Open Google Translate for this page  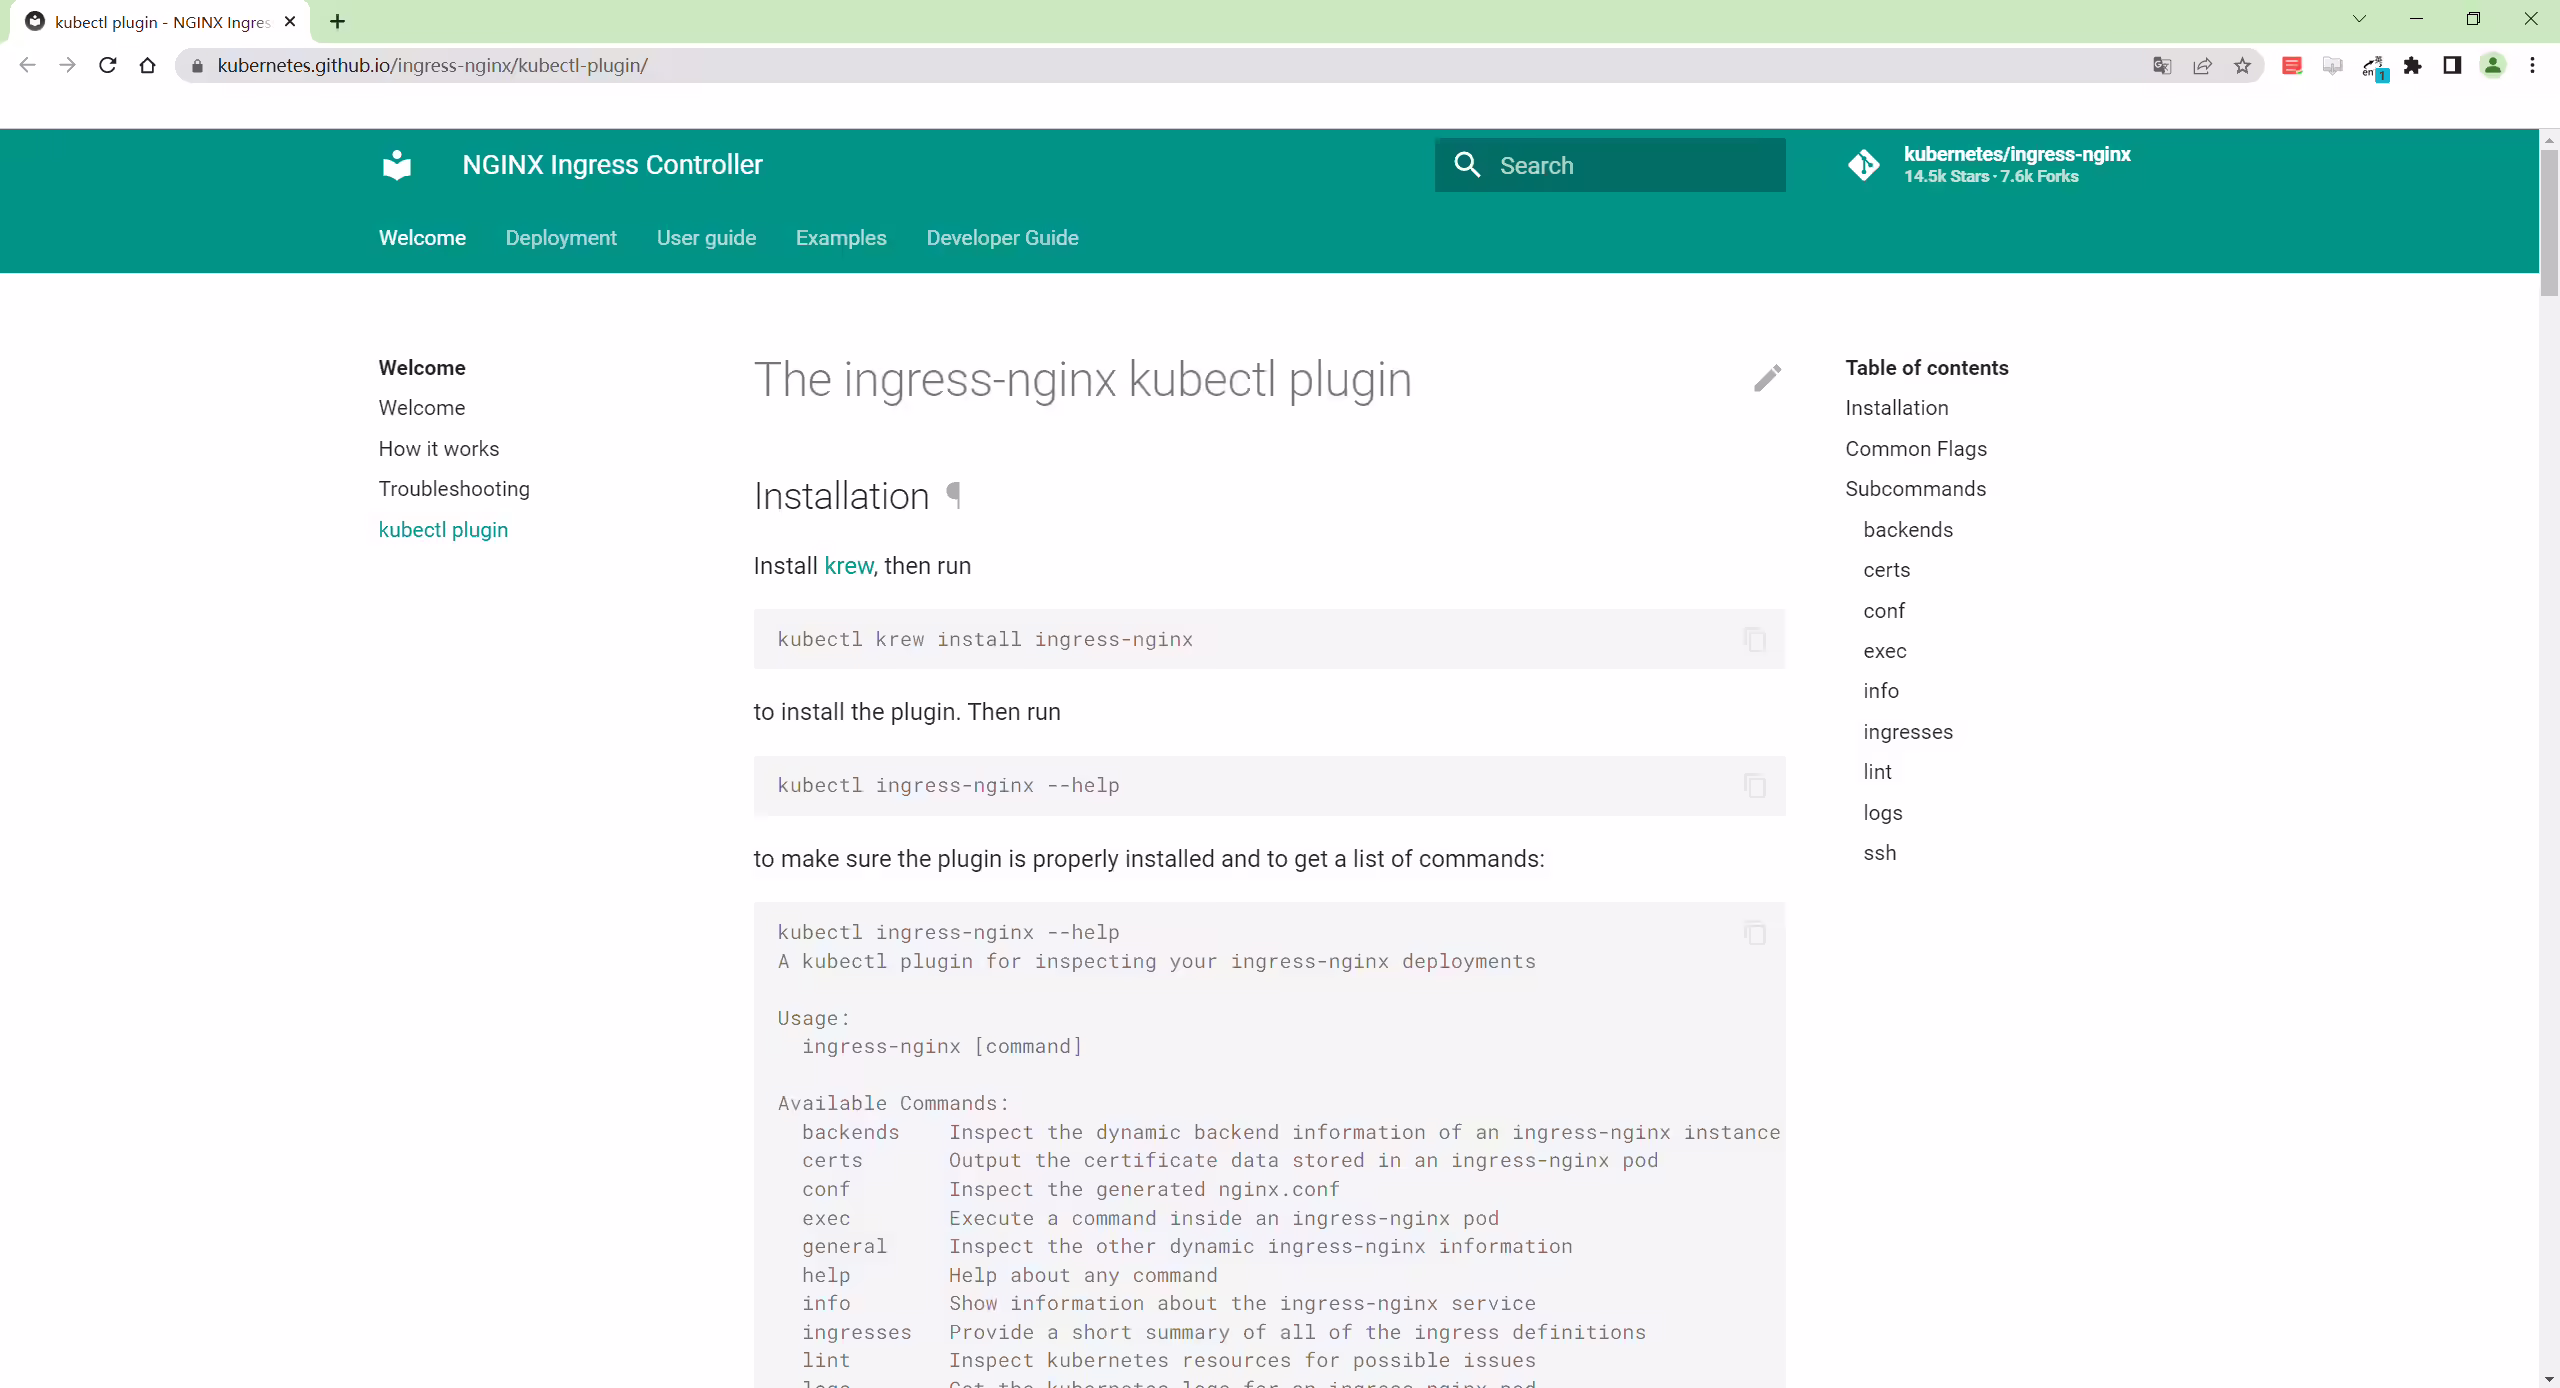pos(2162,66)
